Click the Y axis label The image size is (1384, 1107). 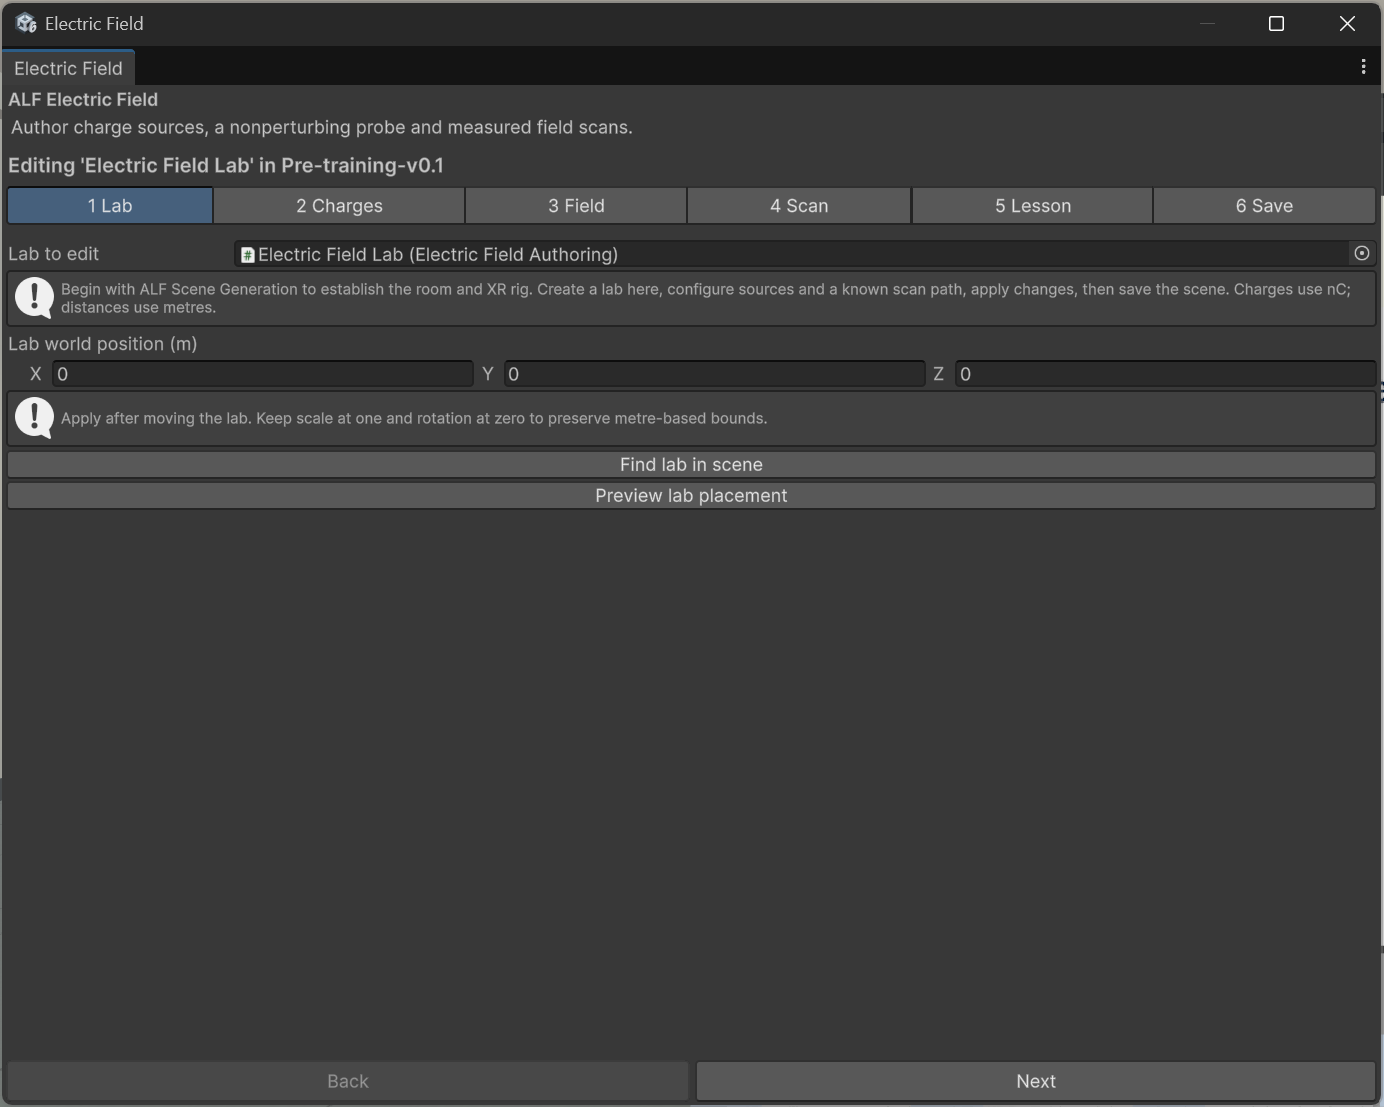(x=488, y=374)
